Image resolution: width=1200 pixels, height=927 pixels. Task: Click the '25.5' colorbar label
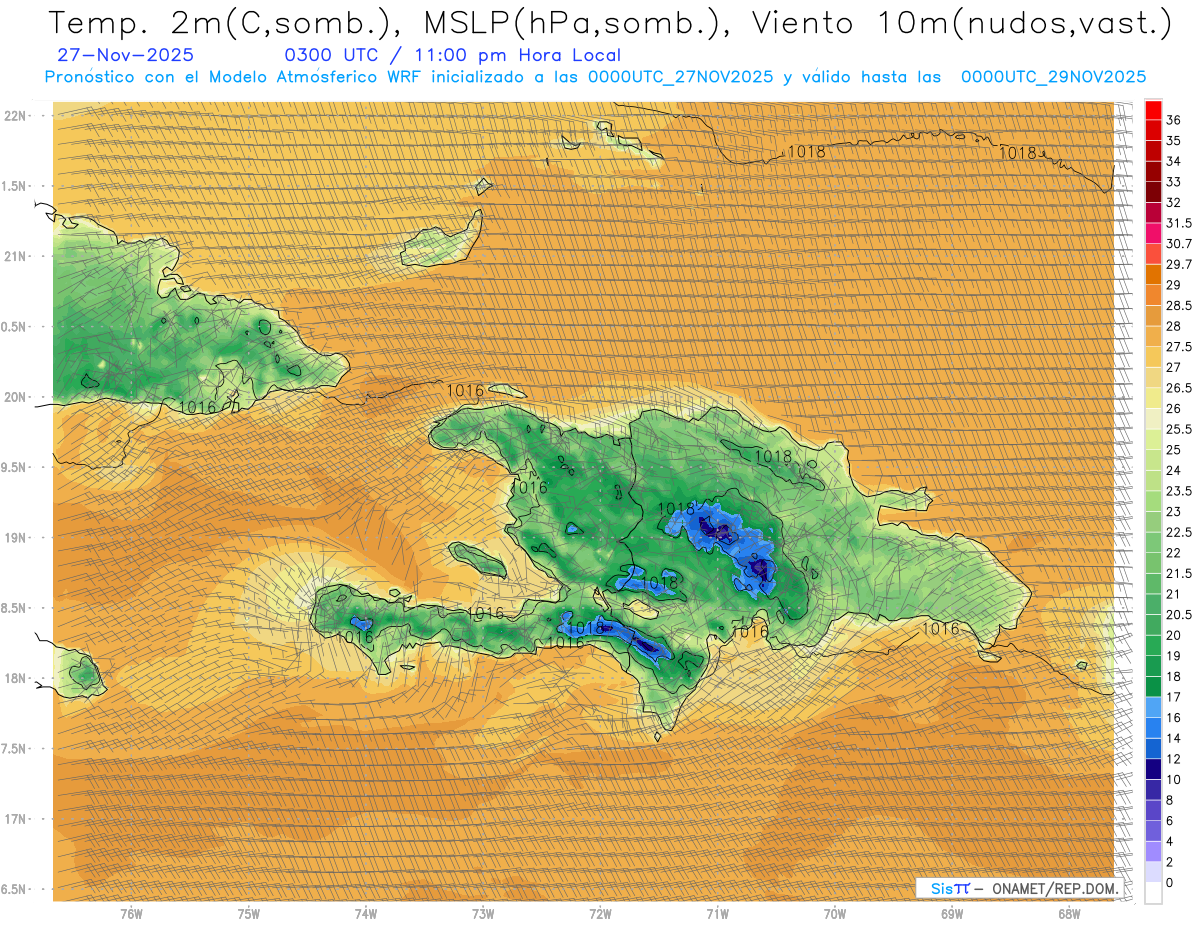[1179, 429]
